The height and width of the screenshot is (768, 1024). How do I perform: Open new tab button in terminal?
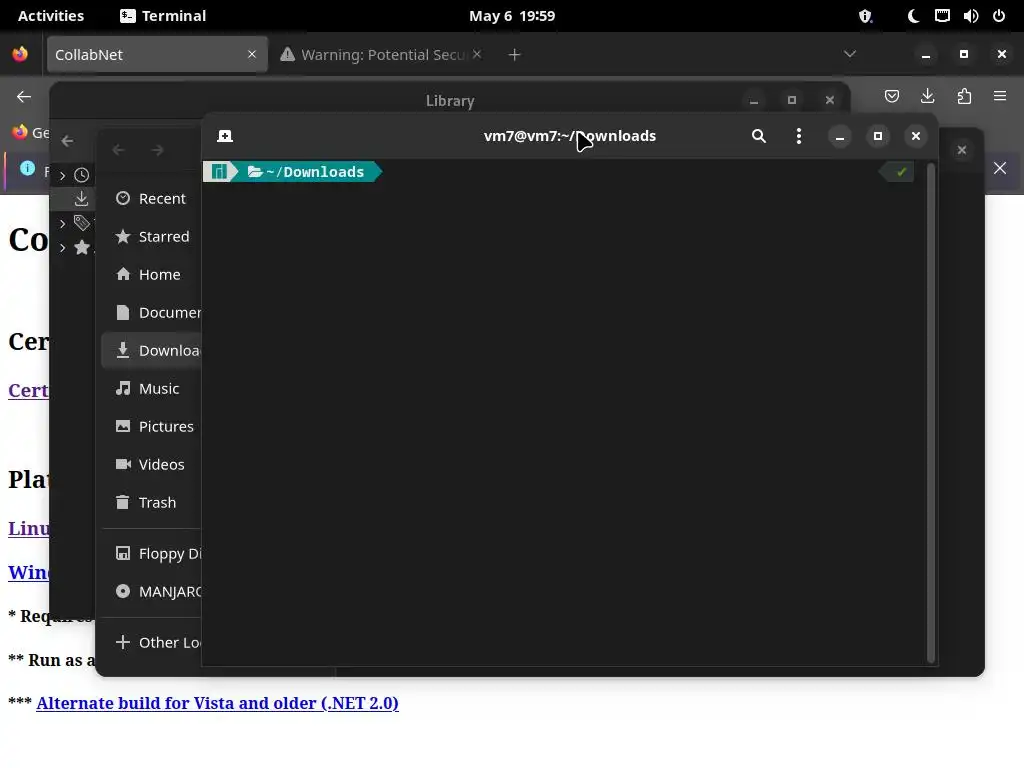(225, 136)
